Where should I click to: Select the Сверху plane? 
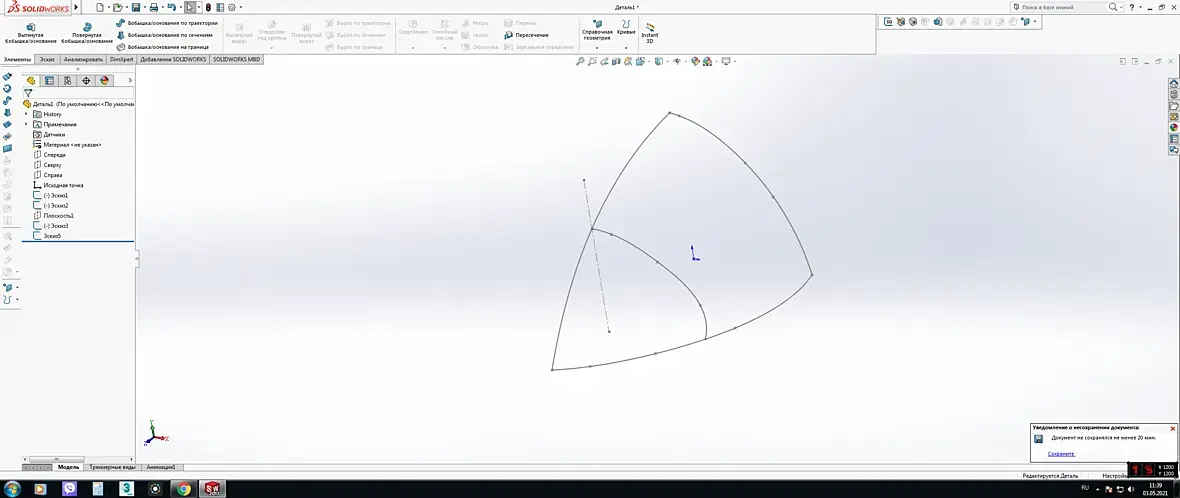coord(47,165)
